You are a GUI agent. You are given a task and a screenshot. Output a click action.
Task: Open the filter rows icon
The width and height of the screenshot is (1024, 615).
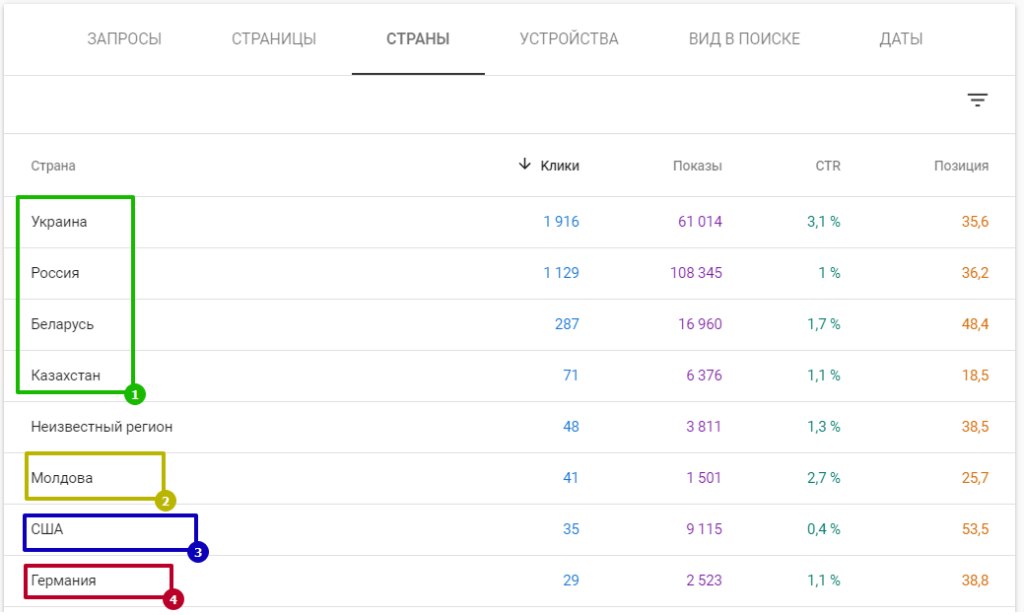[x=977, y=100]
